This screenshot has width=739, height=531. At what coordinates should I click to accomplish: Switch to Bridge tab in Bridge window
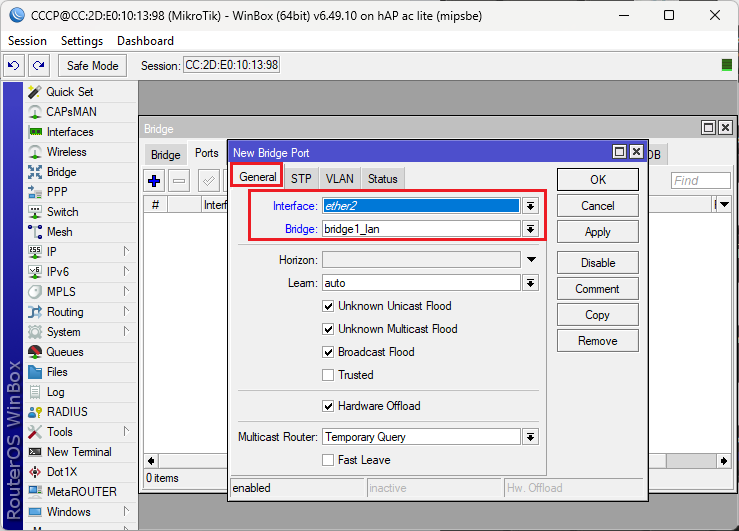pyautogui.click(x=165, y=155)
